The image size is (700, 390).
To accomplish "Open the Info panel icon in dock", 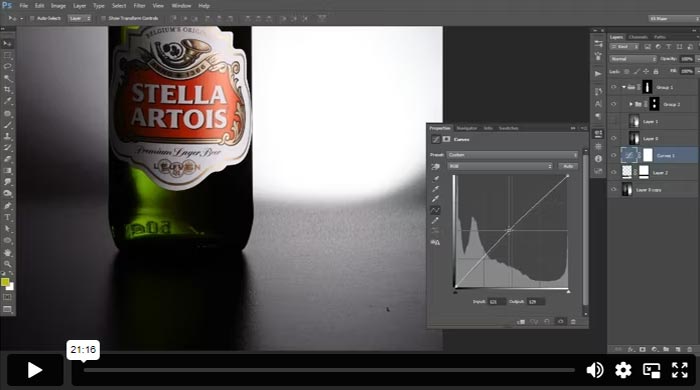I will click(598, 158).
